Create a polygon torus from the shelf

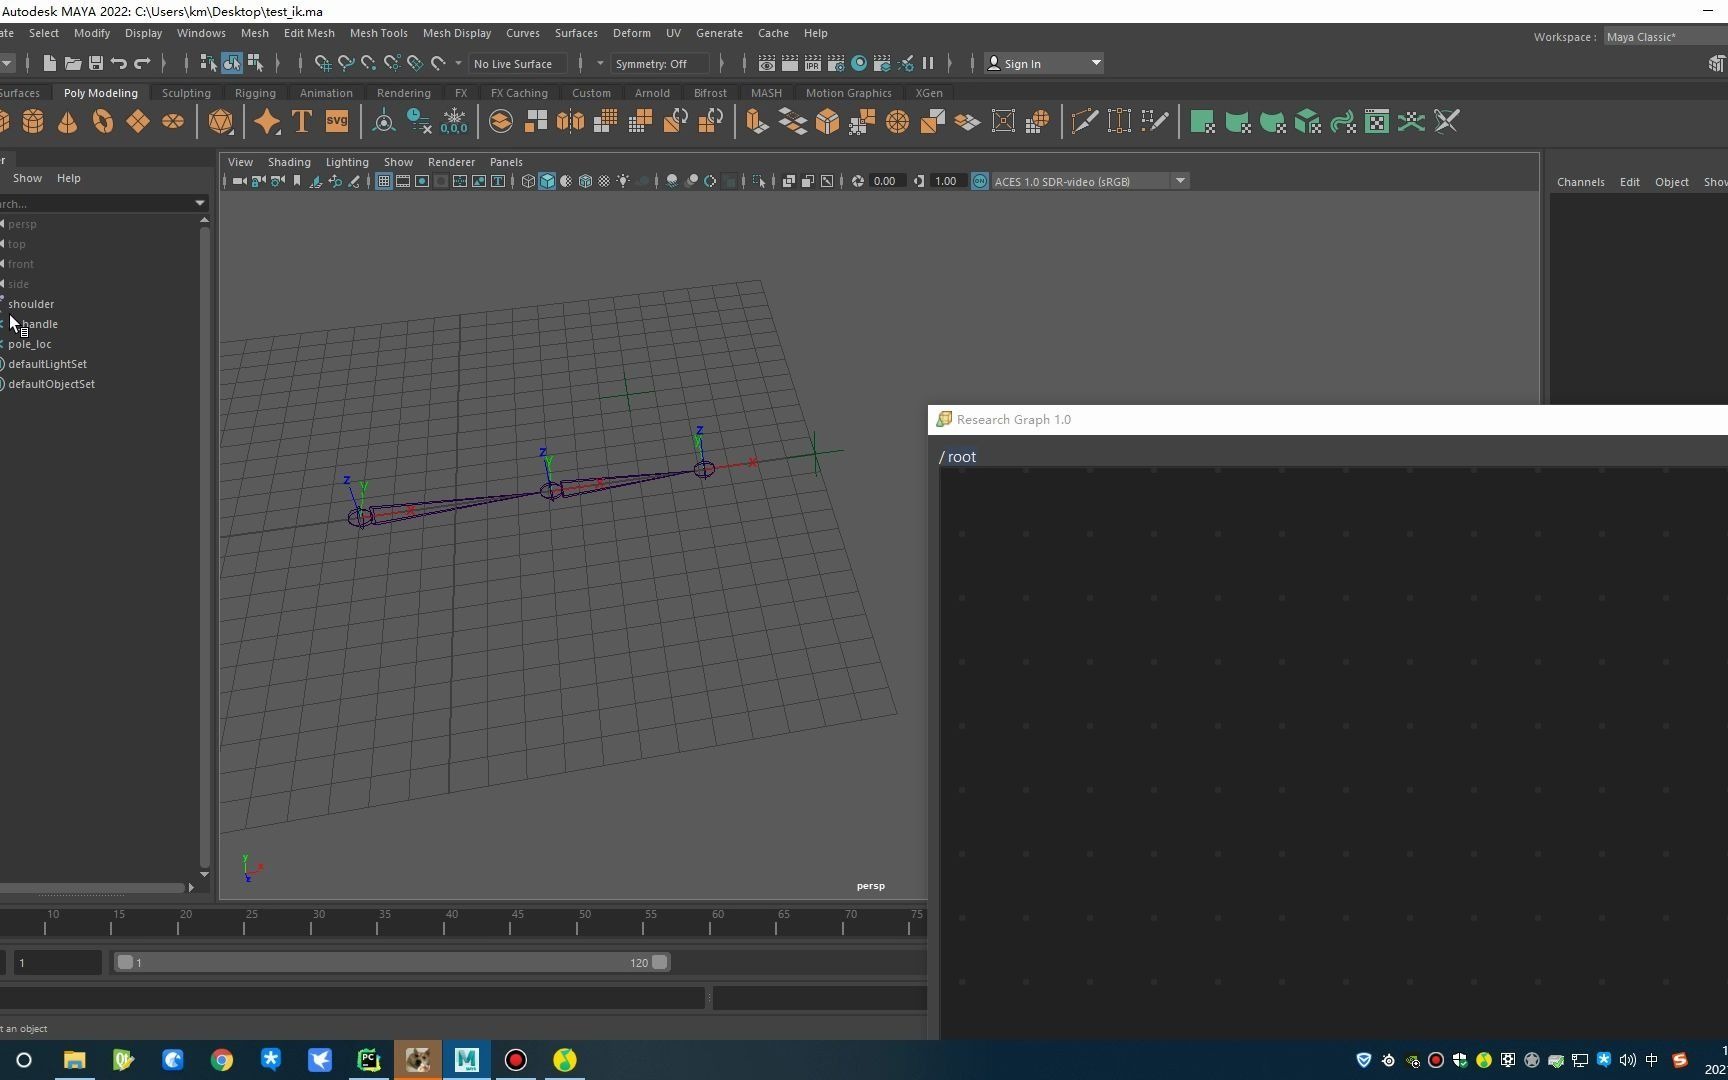point(102,122)
